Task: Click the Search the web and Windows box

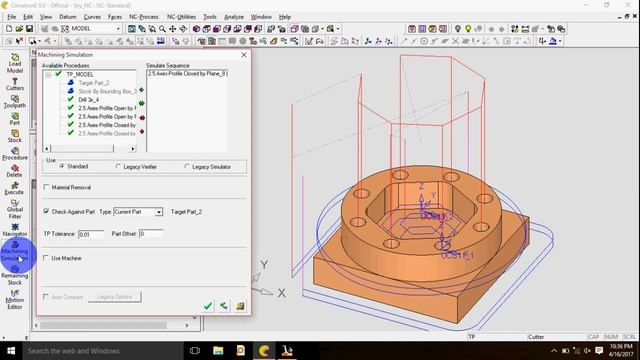Action: pos(102,351)
